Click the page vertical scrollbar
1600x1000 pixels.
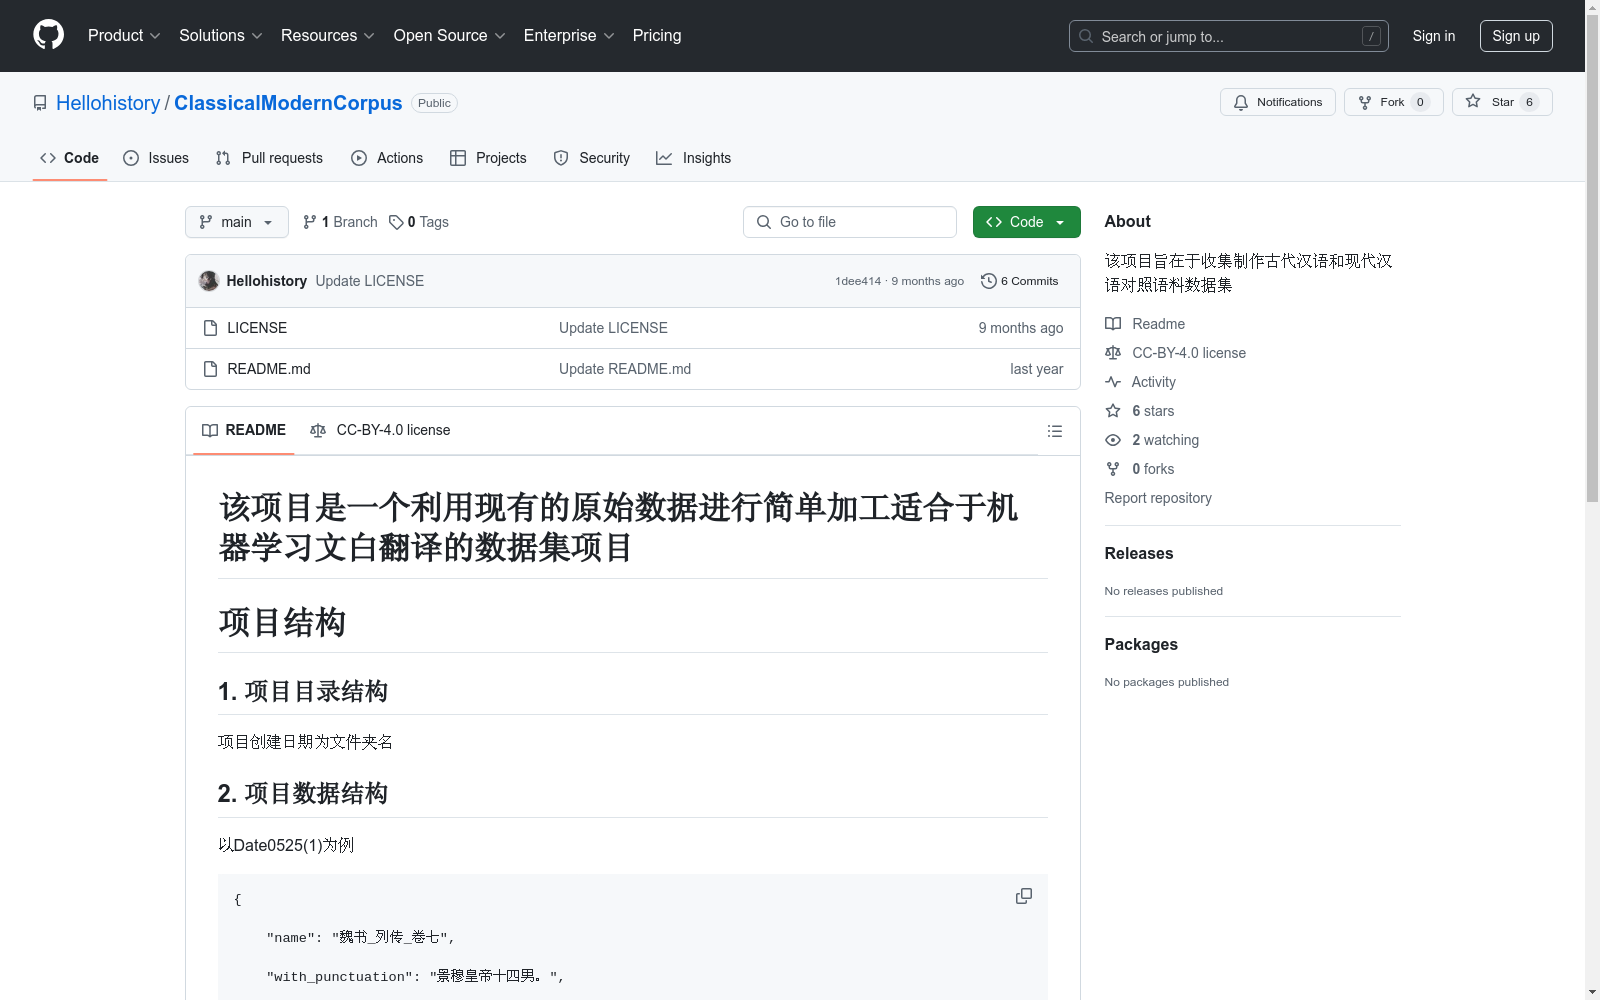tap(1592, 258)
